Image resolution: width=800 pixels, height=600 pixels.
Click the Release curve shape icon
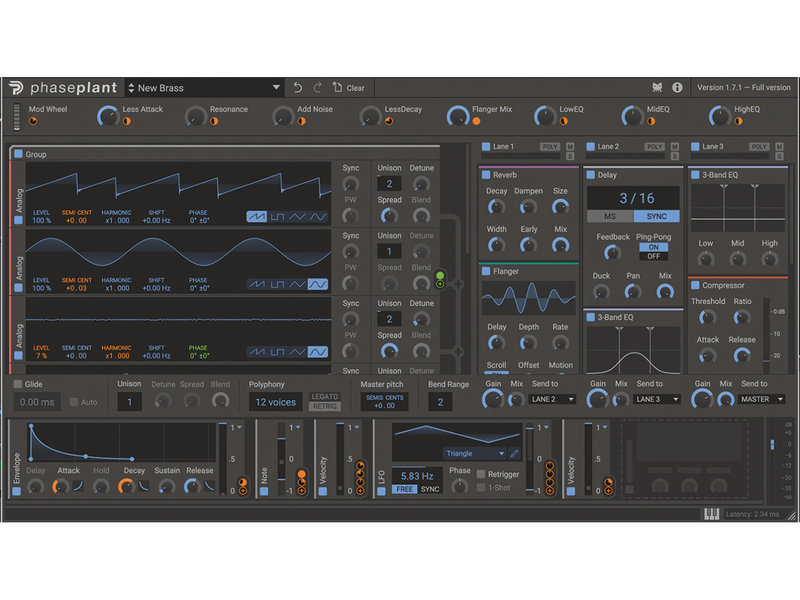click(210, 486)
